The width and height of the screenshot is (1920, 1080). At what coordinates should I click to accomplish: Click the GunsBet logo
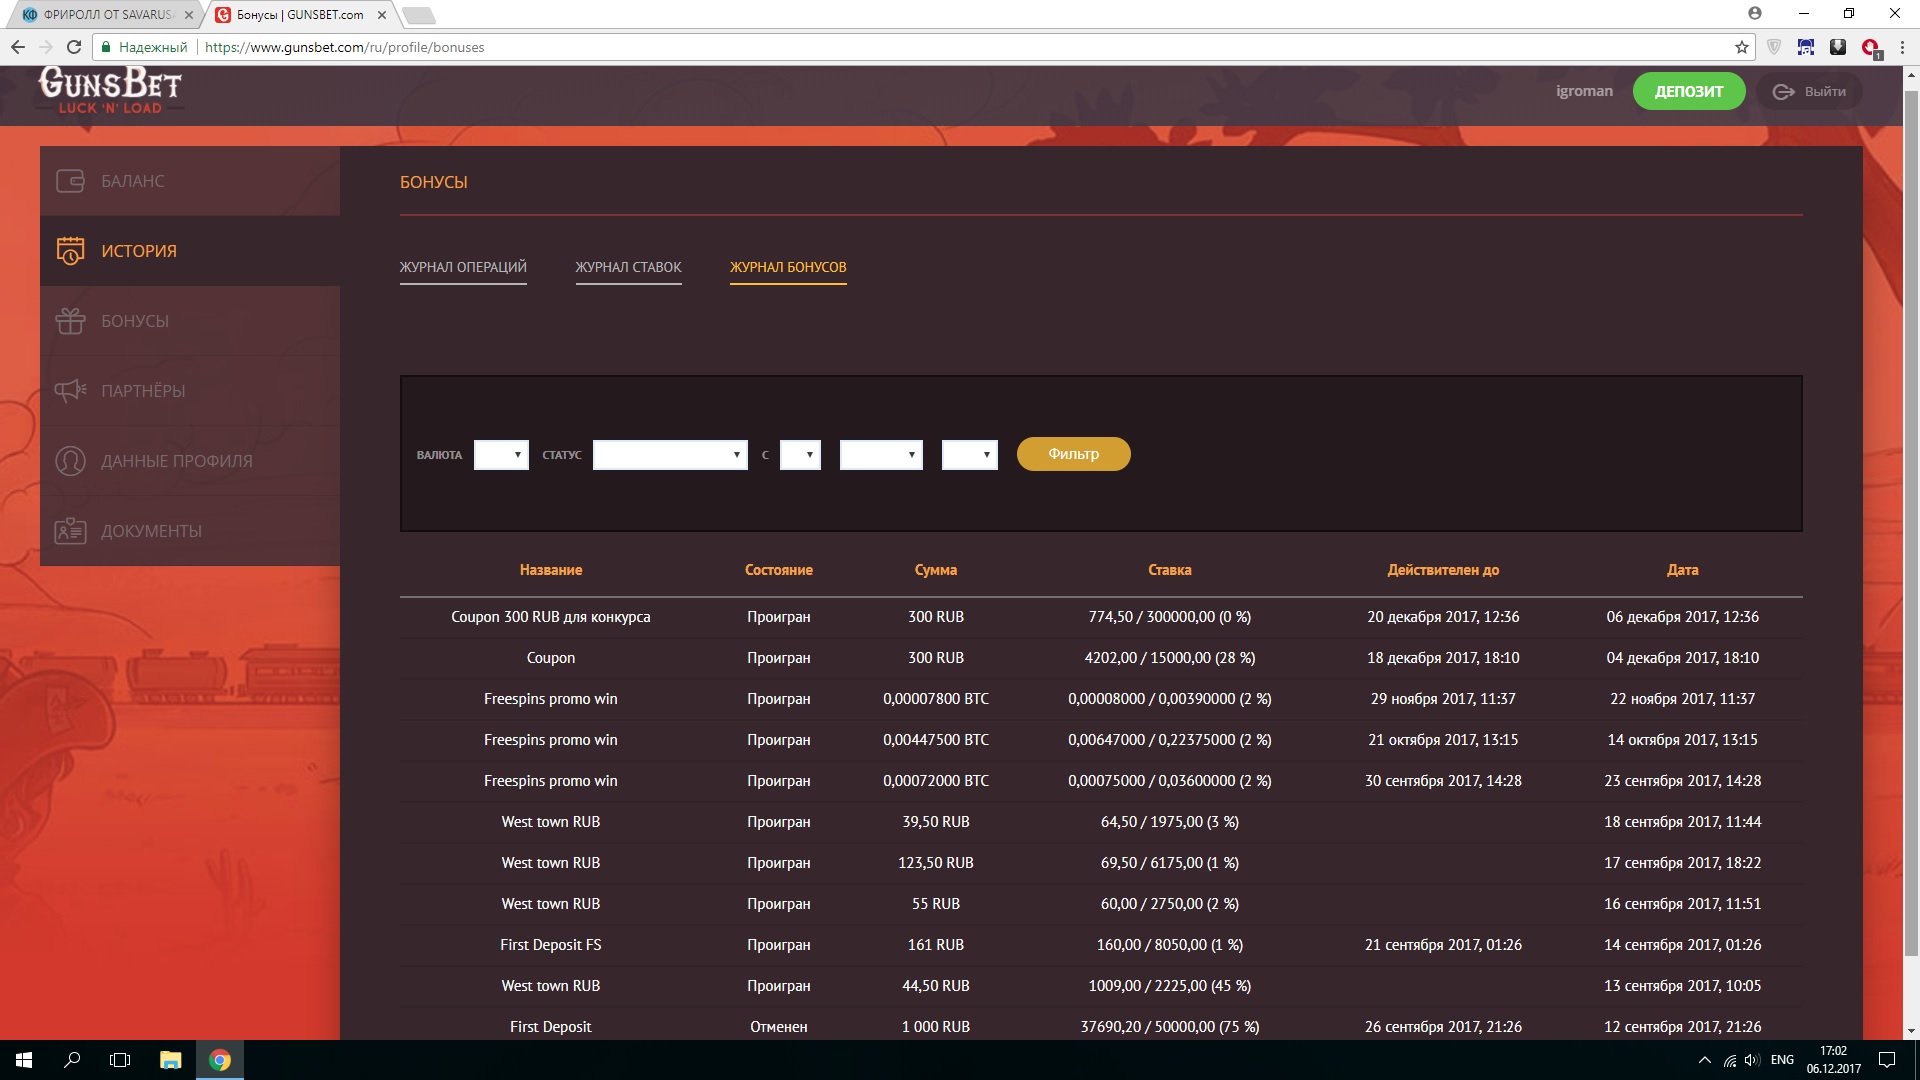[110, 90]
